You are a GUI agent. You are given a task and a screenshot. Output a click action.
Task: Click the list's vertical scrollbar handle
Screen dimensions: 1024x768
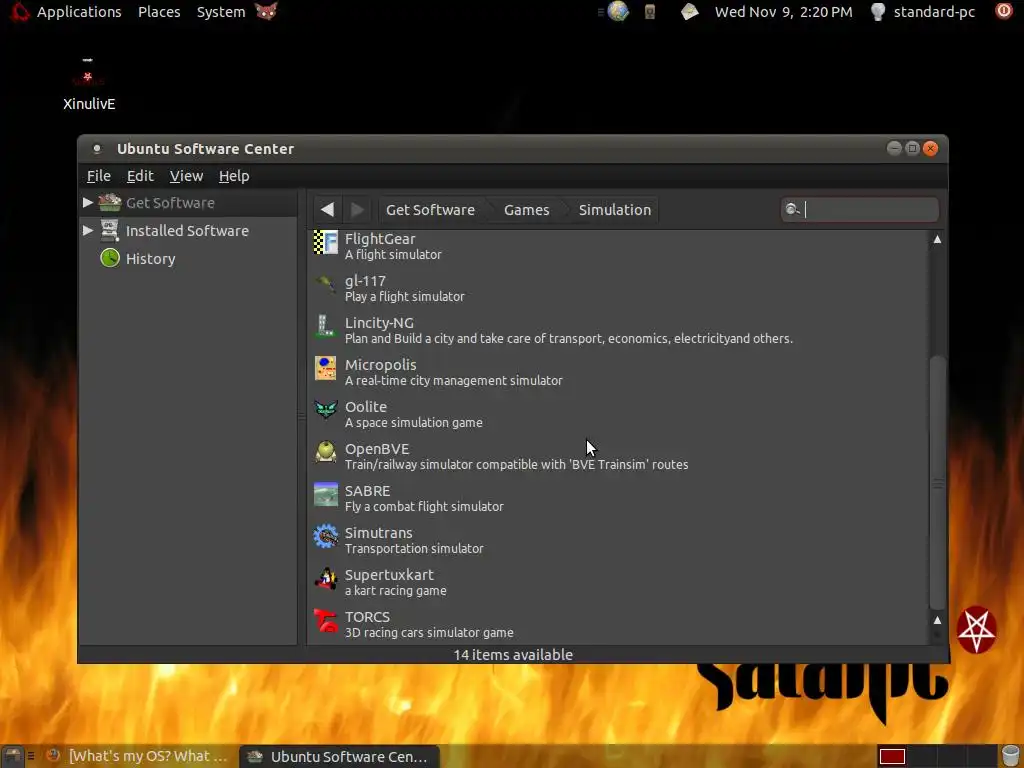point(938,483)
